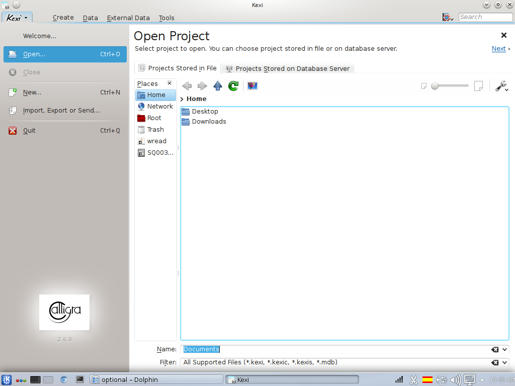
Task: Click the colored-dots activities icon in the taskbar
Action: click(x=21, y=380)
